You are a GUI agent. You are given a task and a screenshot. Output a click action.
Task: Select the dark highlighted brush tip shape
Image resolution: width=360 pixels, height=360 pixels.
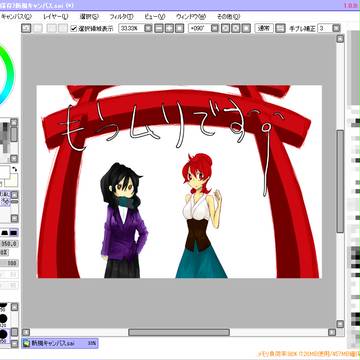(14, 233)
